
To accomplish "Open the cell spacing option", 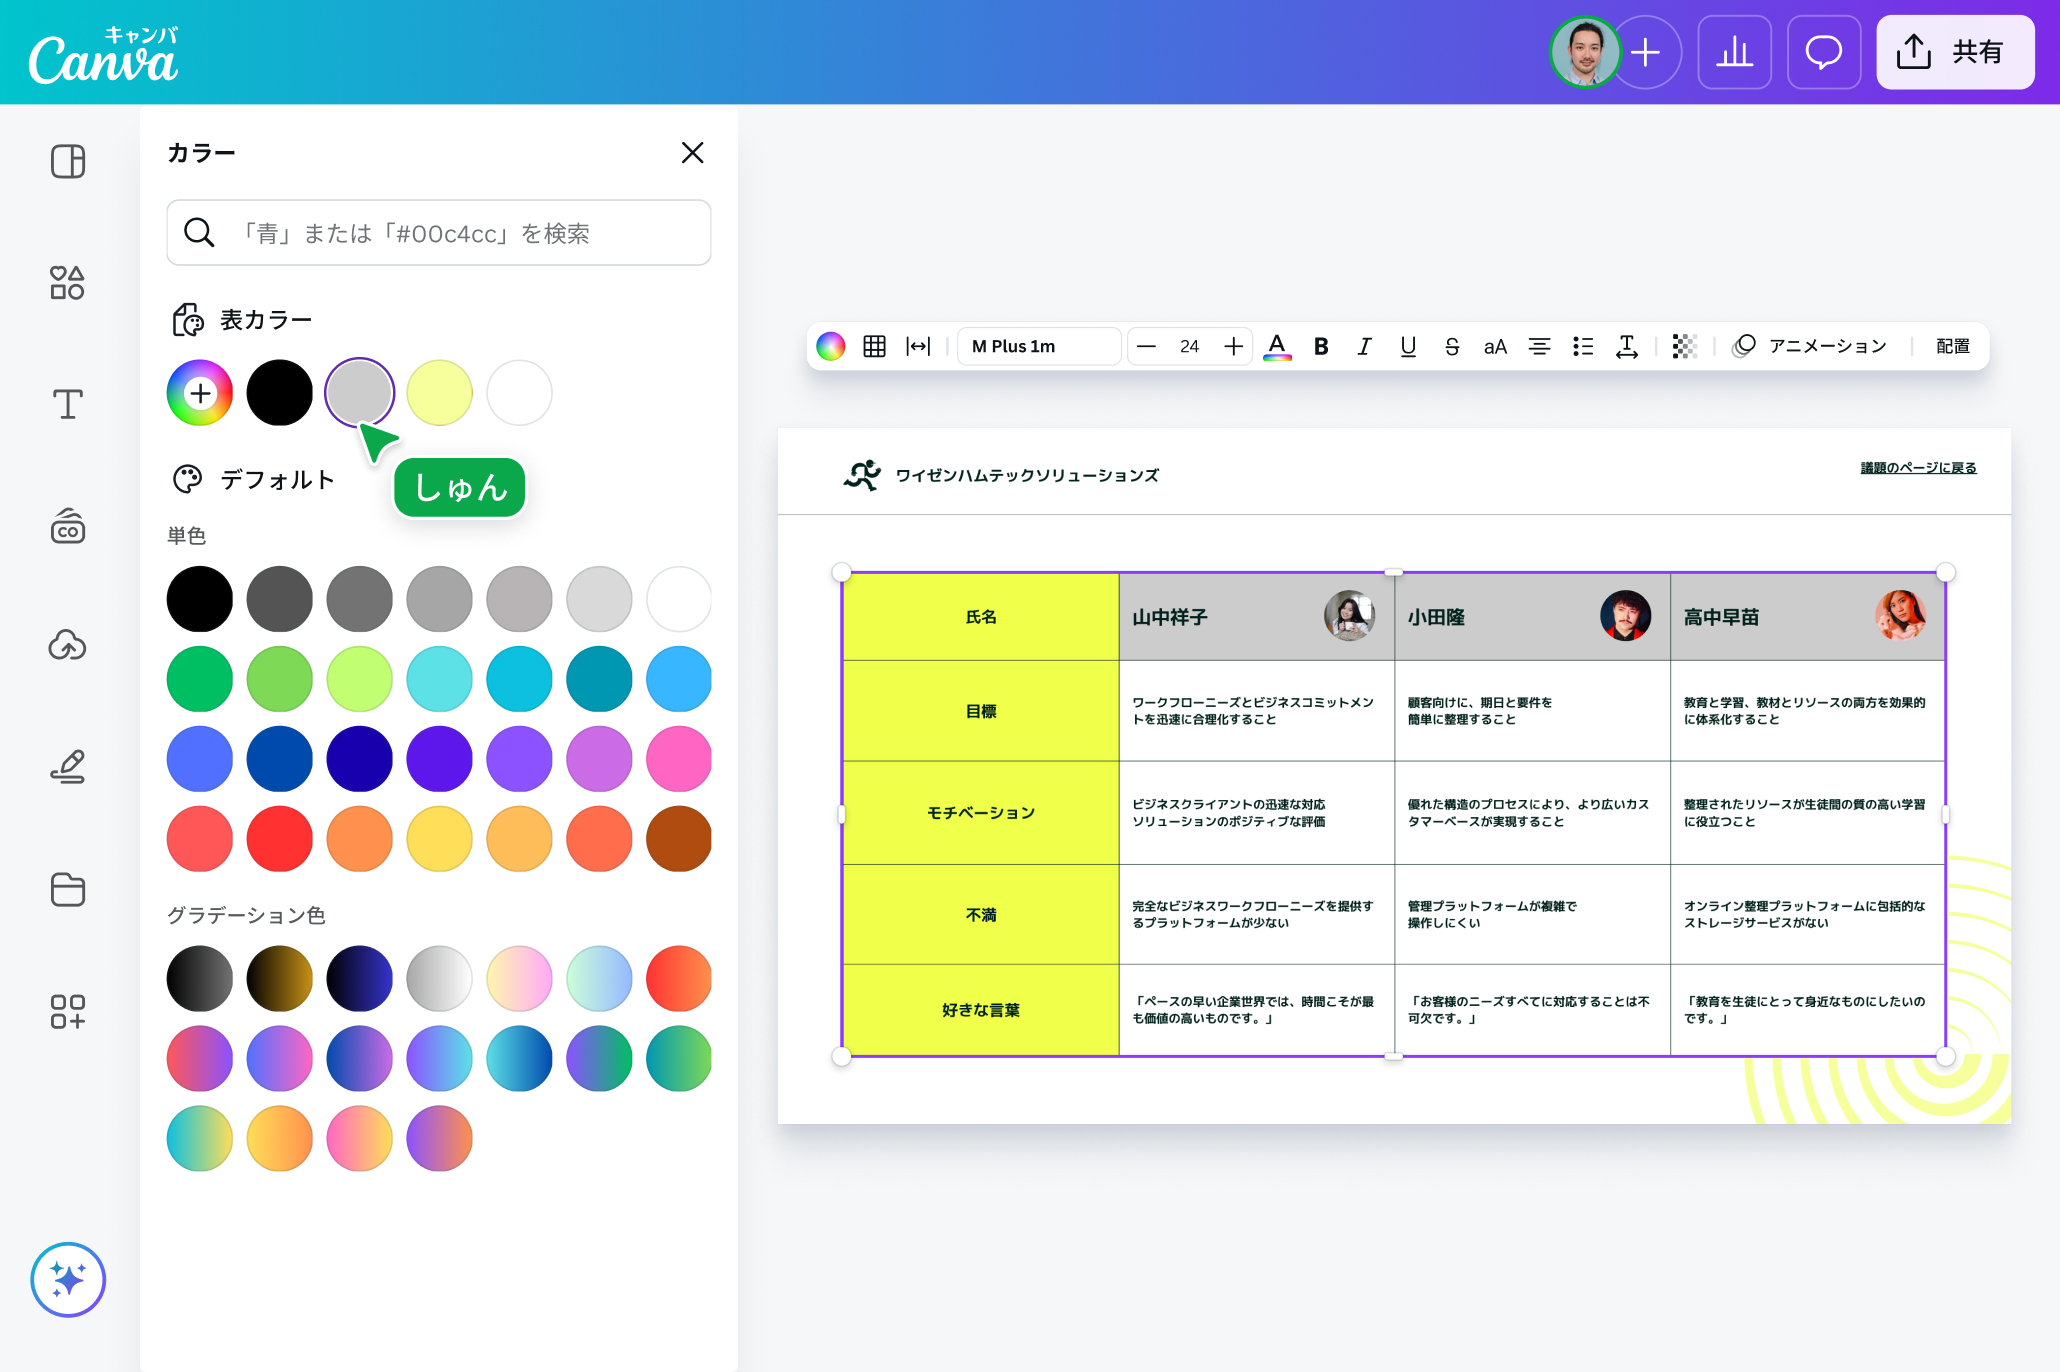I will point(918,346).
